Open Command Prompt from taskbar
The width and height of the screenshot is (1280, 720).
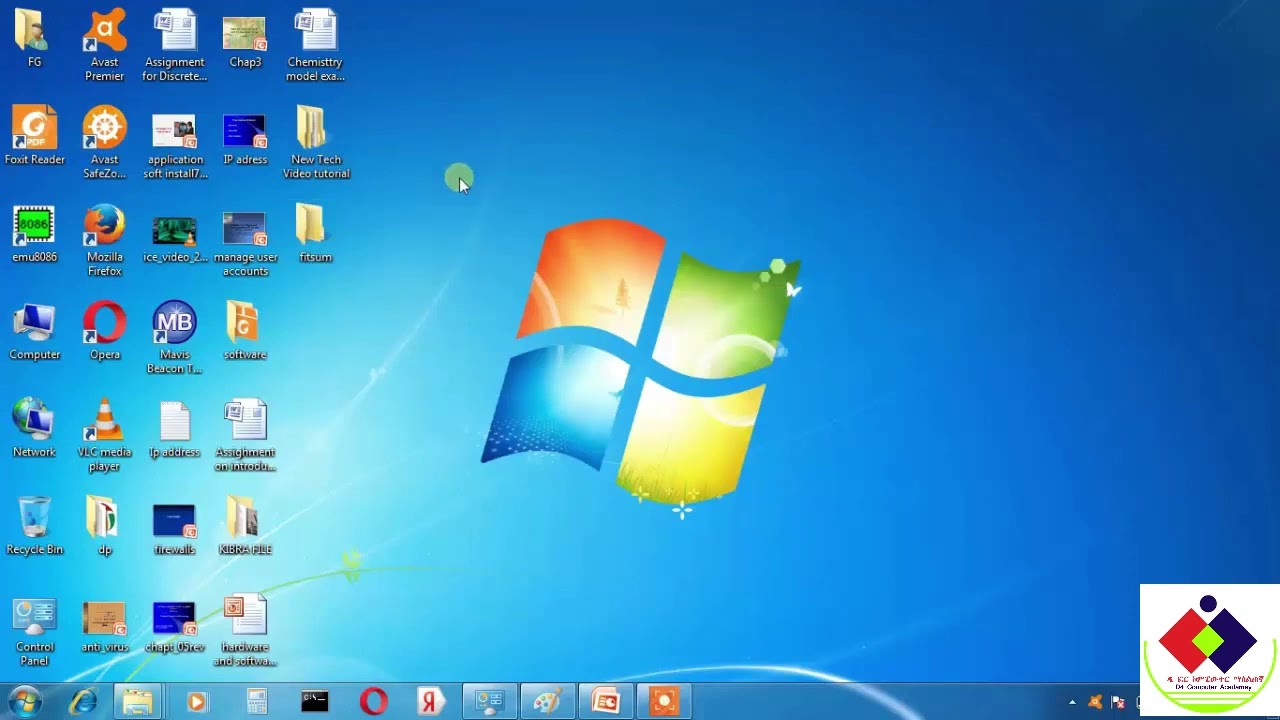[315, 702]
